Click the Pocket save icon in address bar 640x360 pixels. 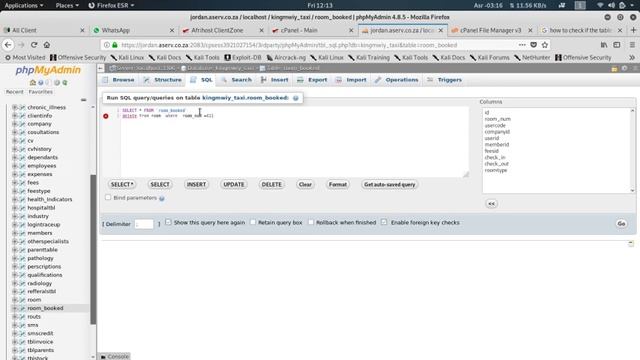point(533,45)
